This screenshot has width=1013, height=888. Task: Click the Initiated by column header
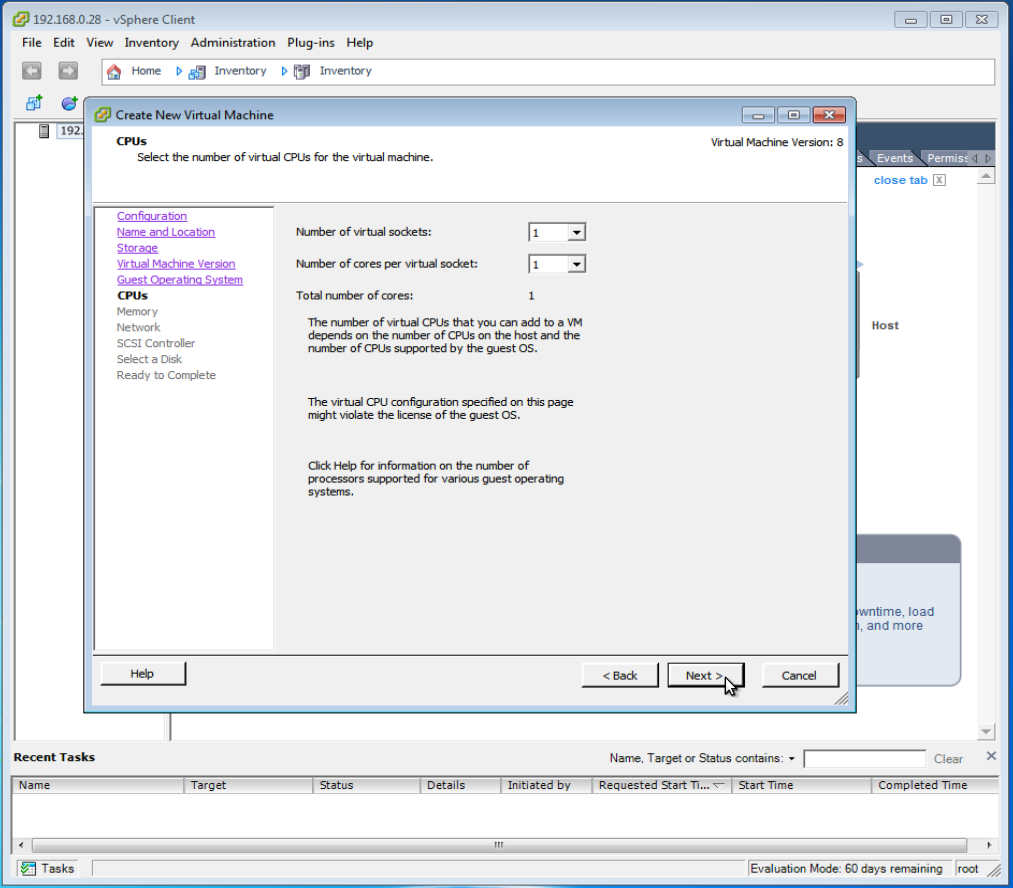pyautogui.click(x=547, y=785)
